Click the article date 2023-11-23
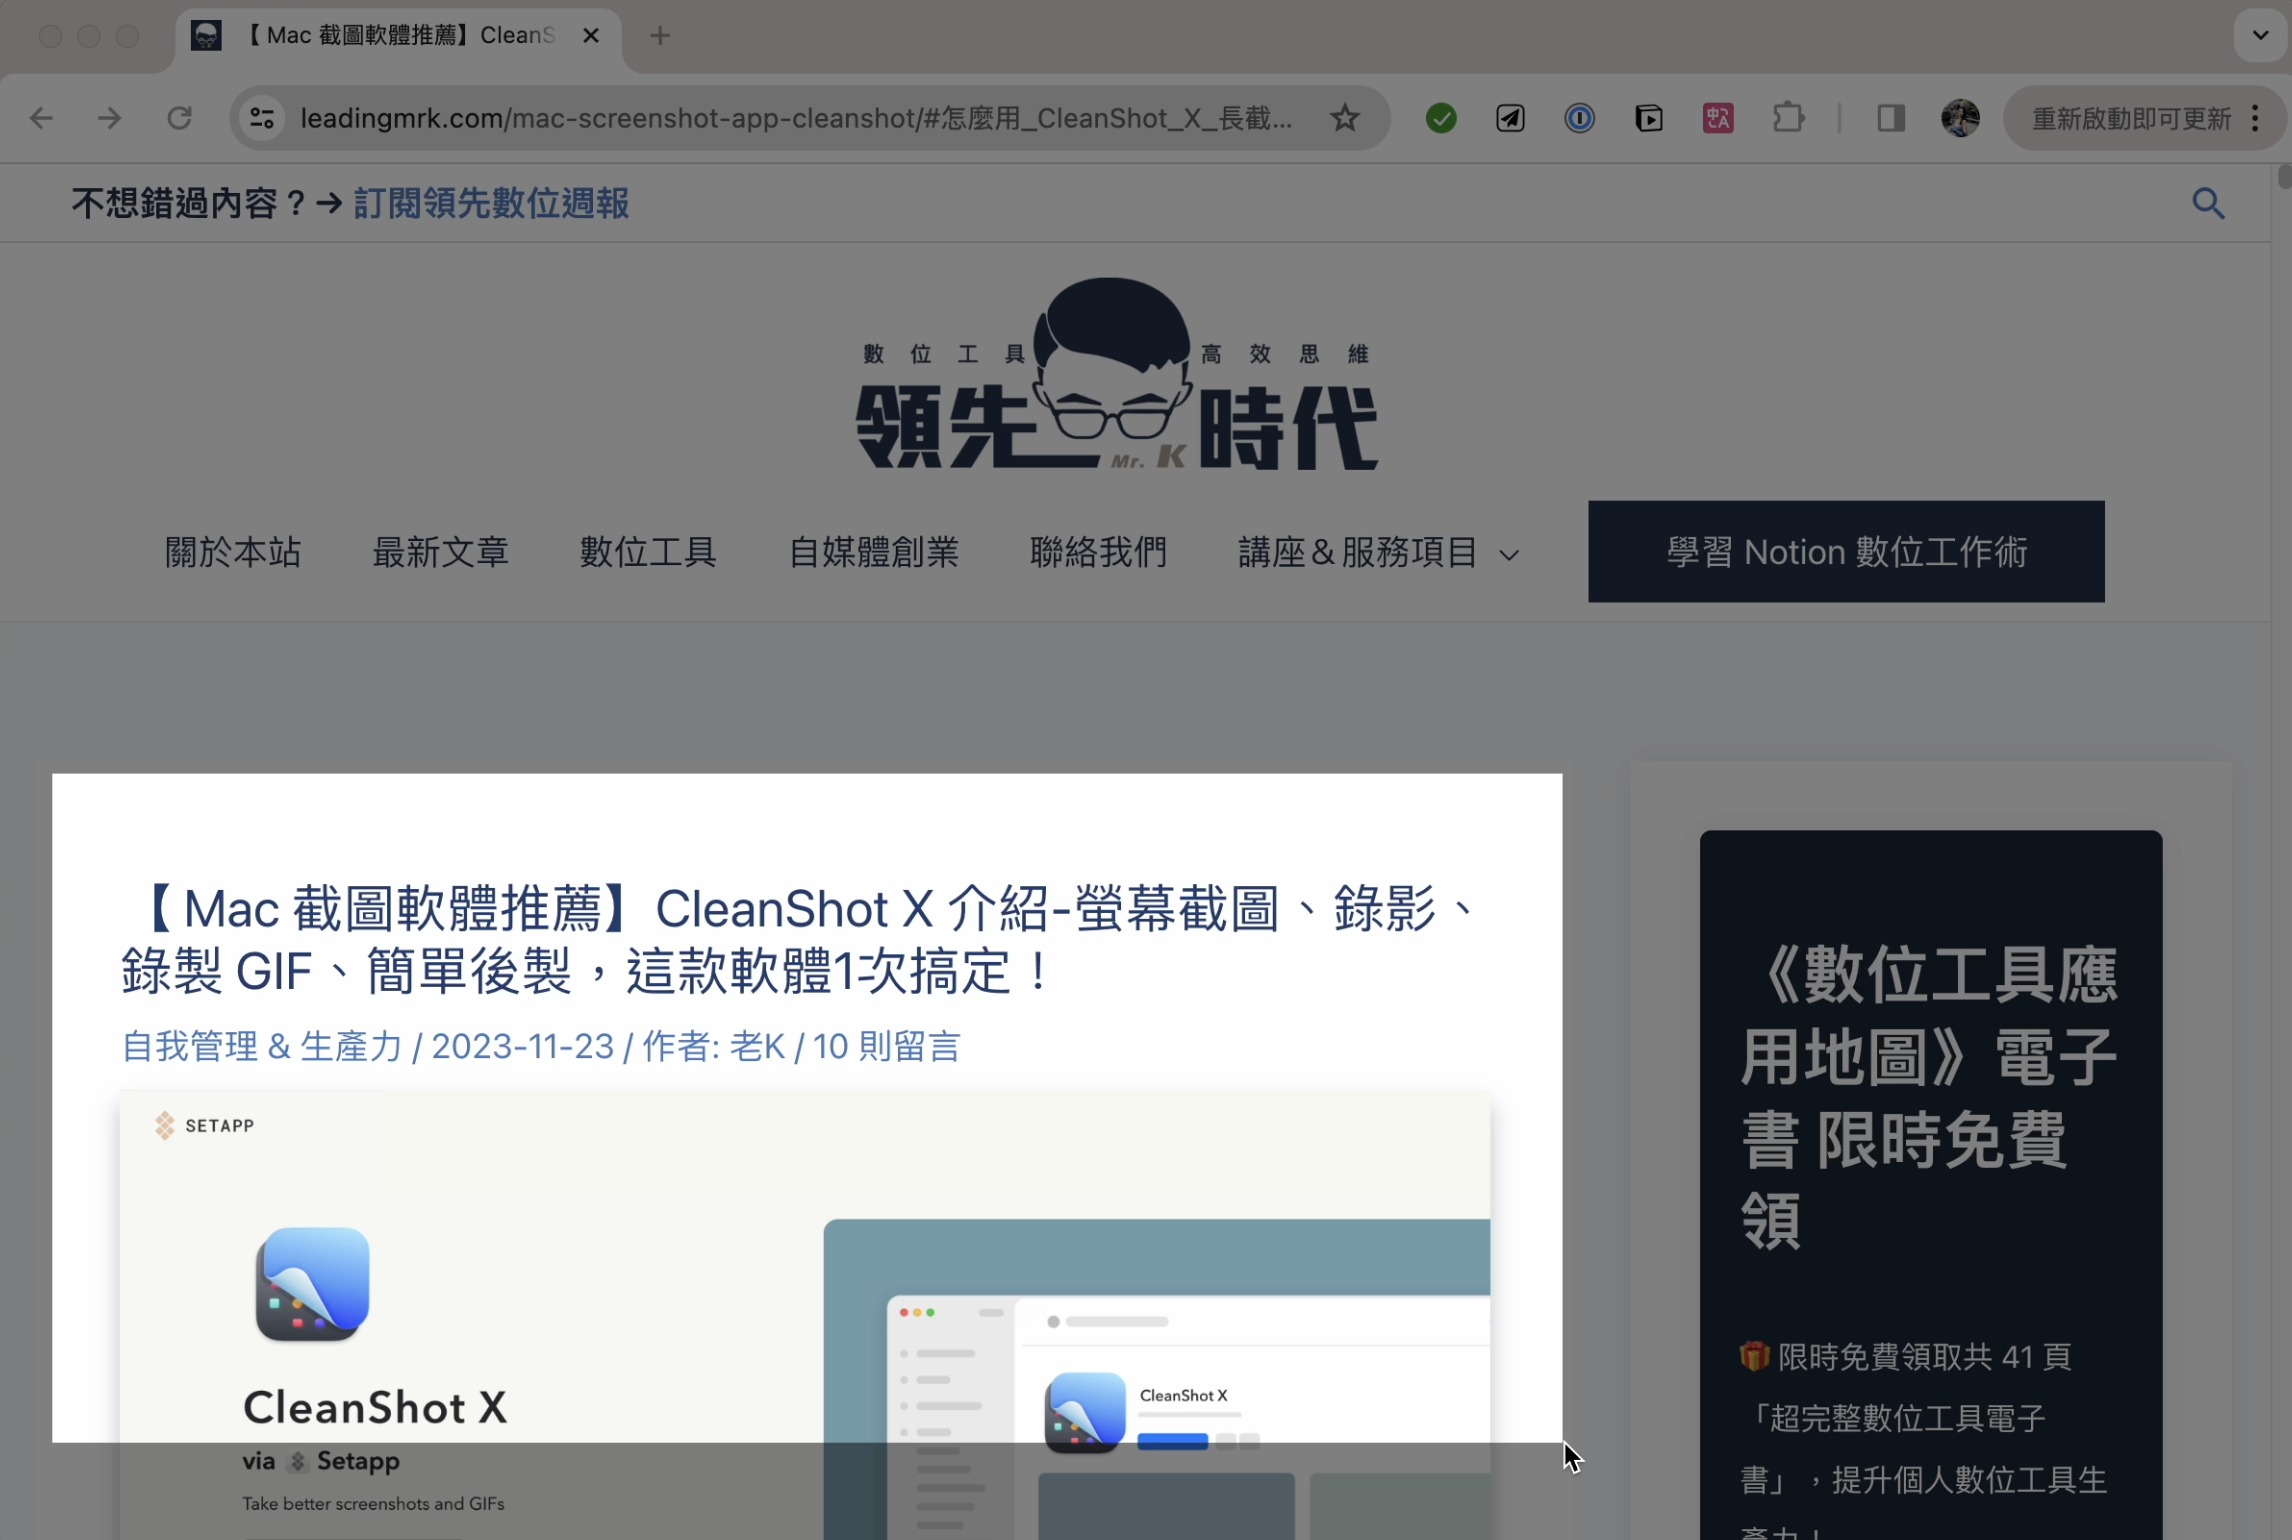The image size is (2292, 1540). (522, 1046)
